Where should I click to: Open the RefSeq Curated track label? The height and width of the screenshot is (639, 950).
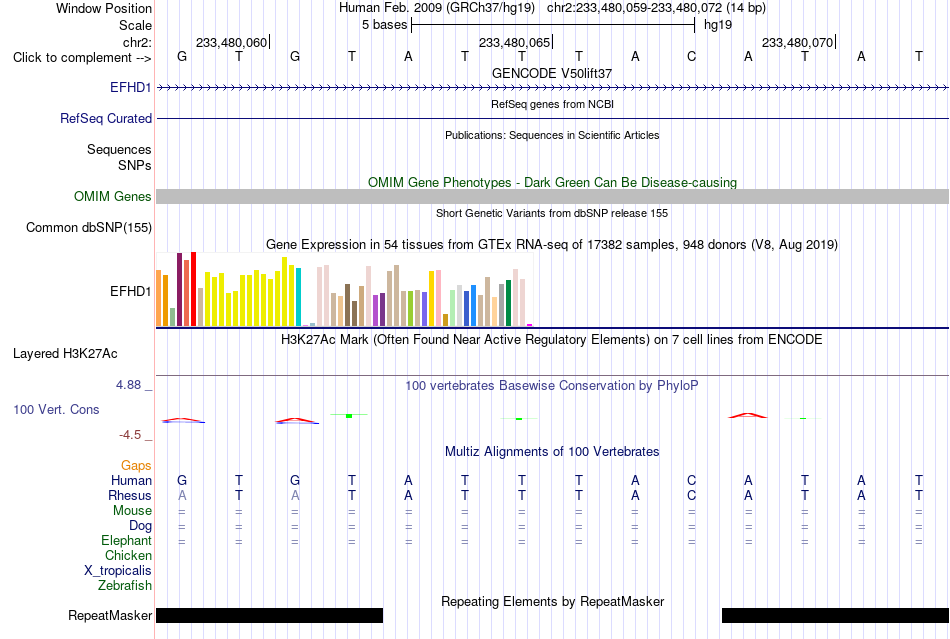(105, 118)
